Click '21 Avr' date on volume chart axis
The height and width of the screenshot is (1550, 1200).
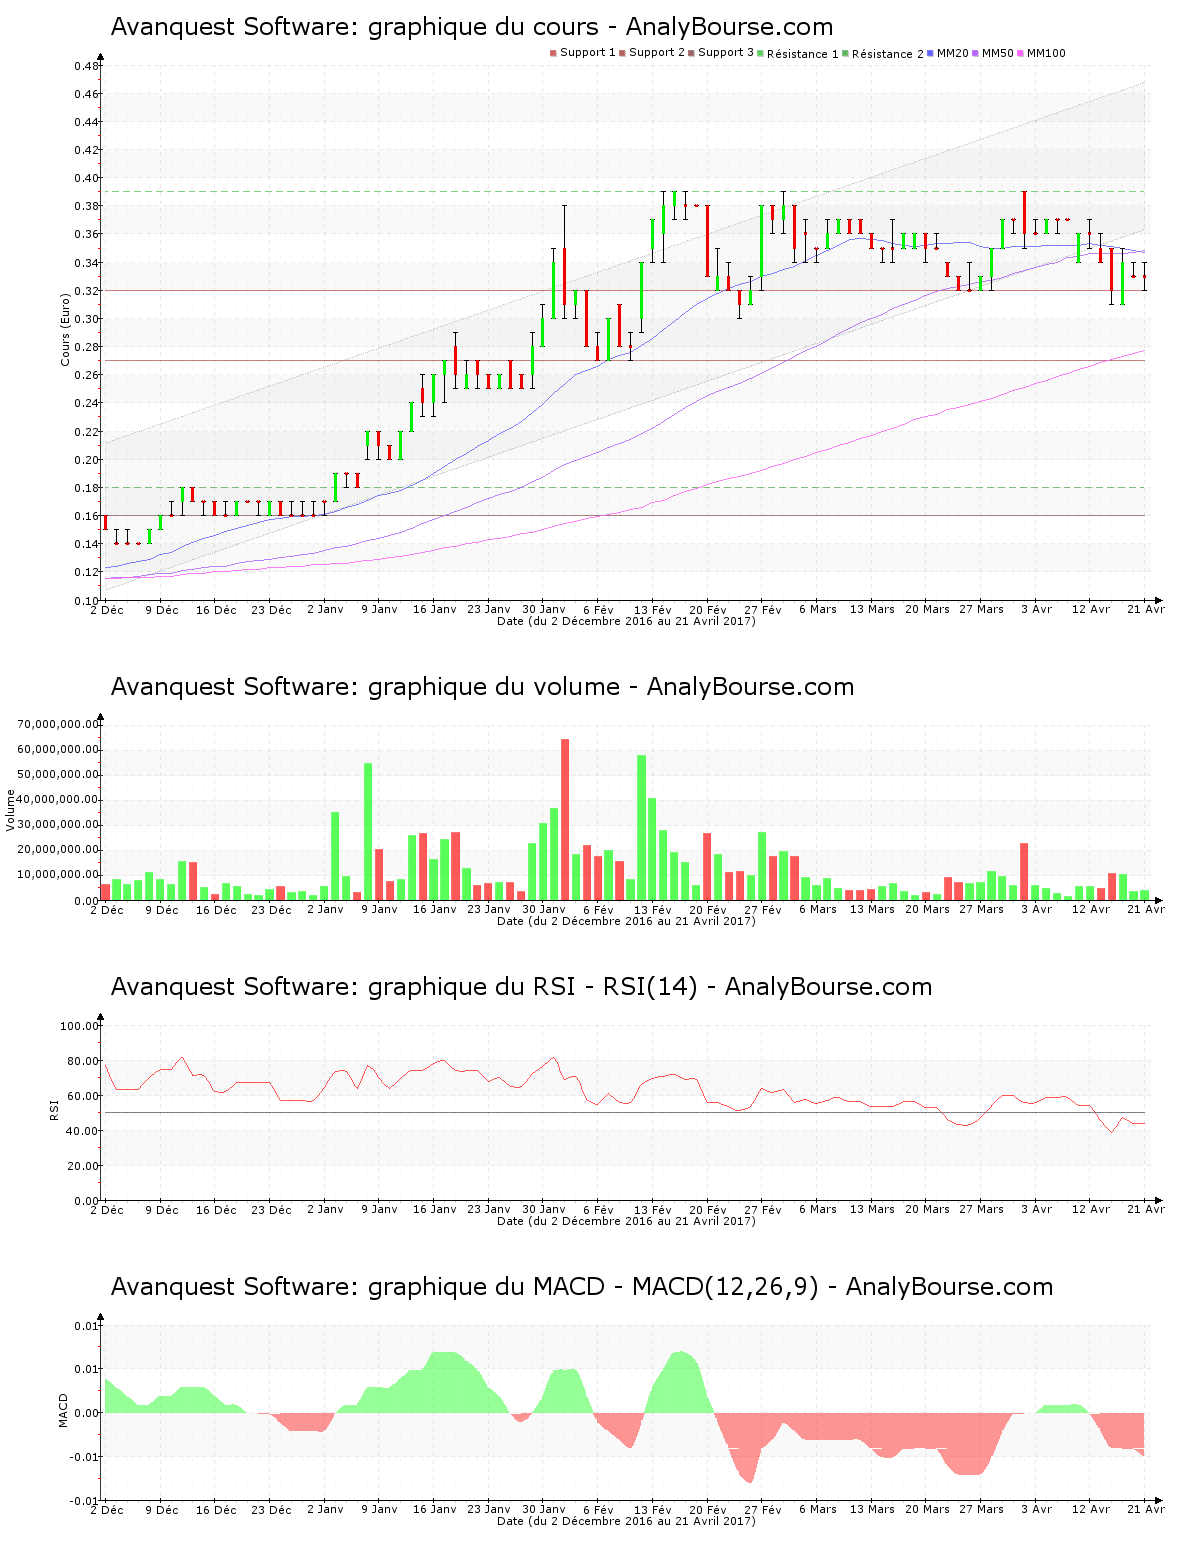pyautogui.click(x=1146, y=910)
